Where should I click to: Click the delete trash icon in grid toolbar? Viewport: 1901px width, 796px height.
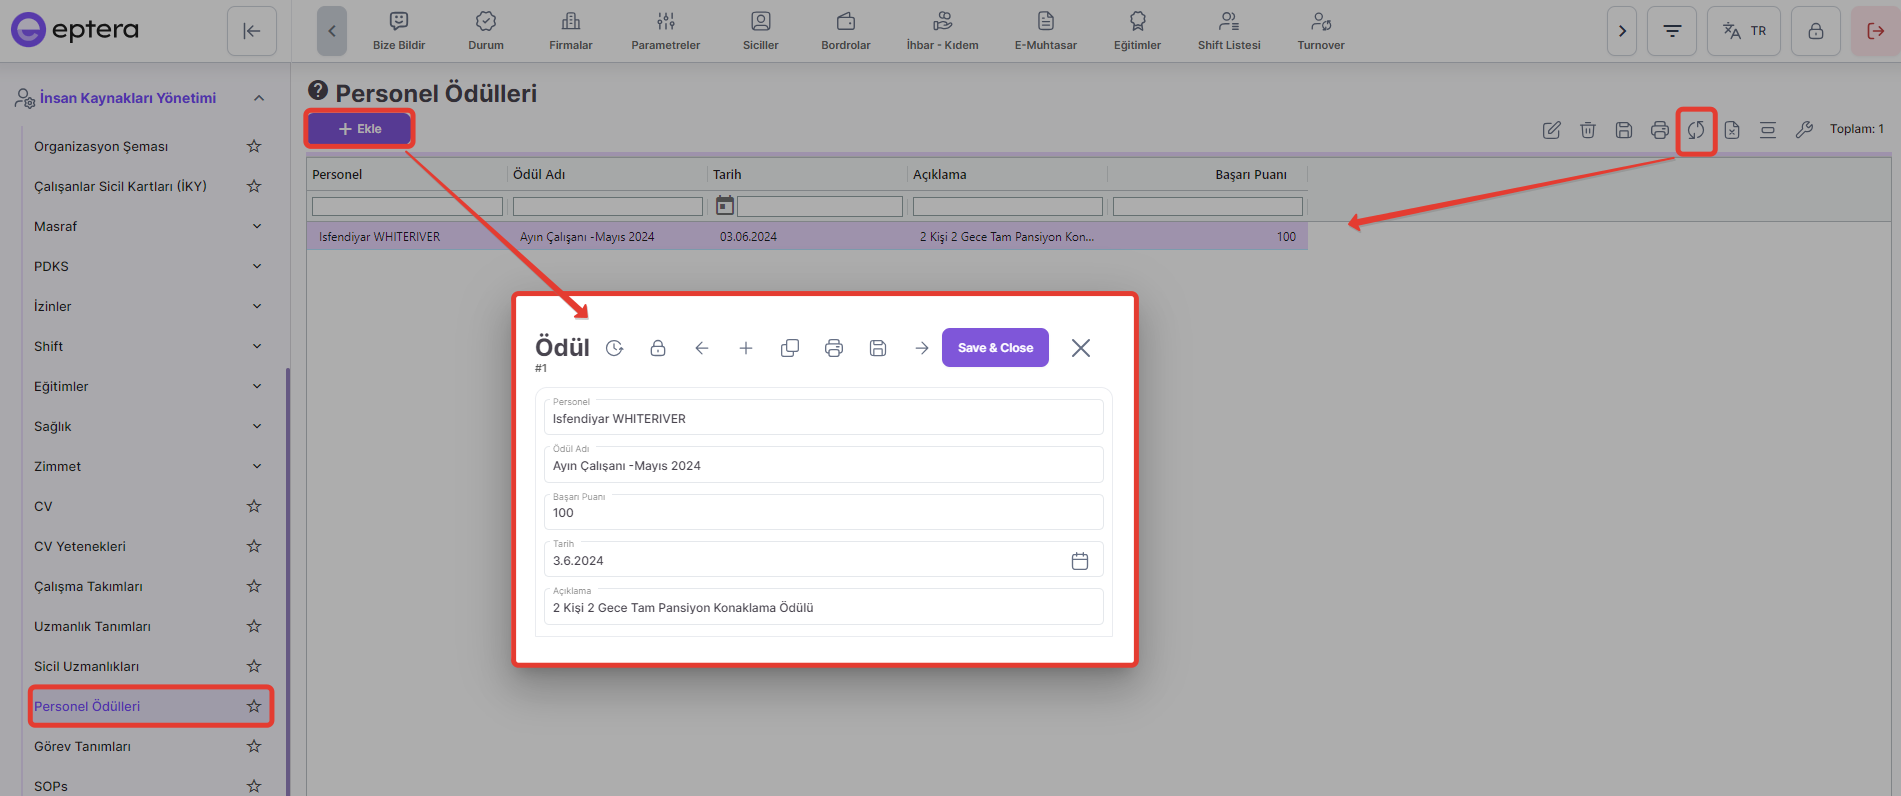[x=1588, y=130]
